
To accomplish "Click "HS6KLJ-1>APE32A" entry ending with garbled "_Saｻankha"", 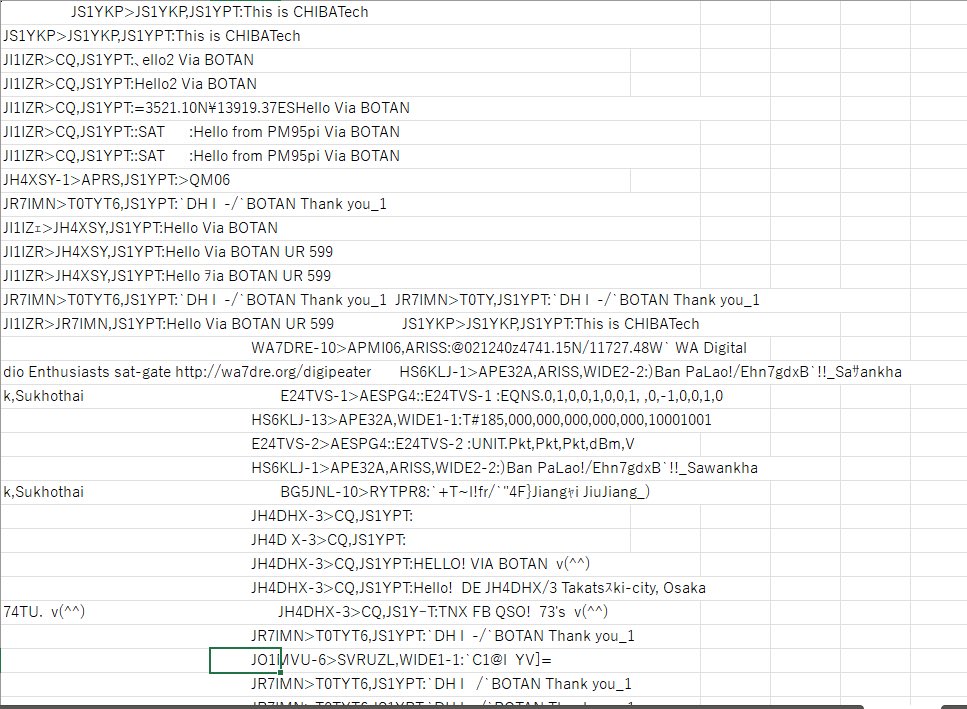I will point(651,372).
